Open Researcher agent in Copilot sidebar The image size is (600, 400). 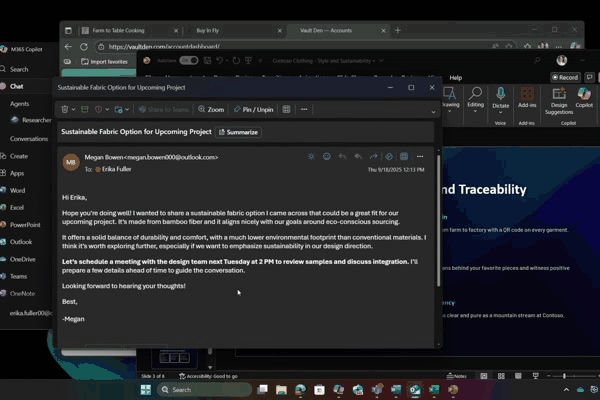(31, 120)
